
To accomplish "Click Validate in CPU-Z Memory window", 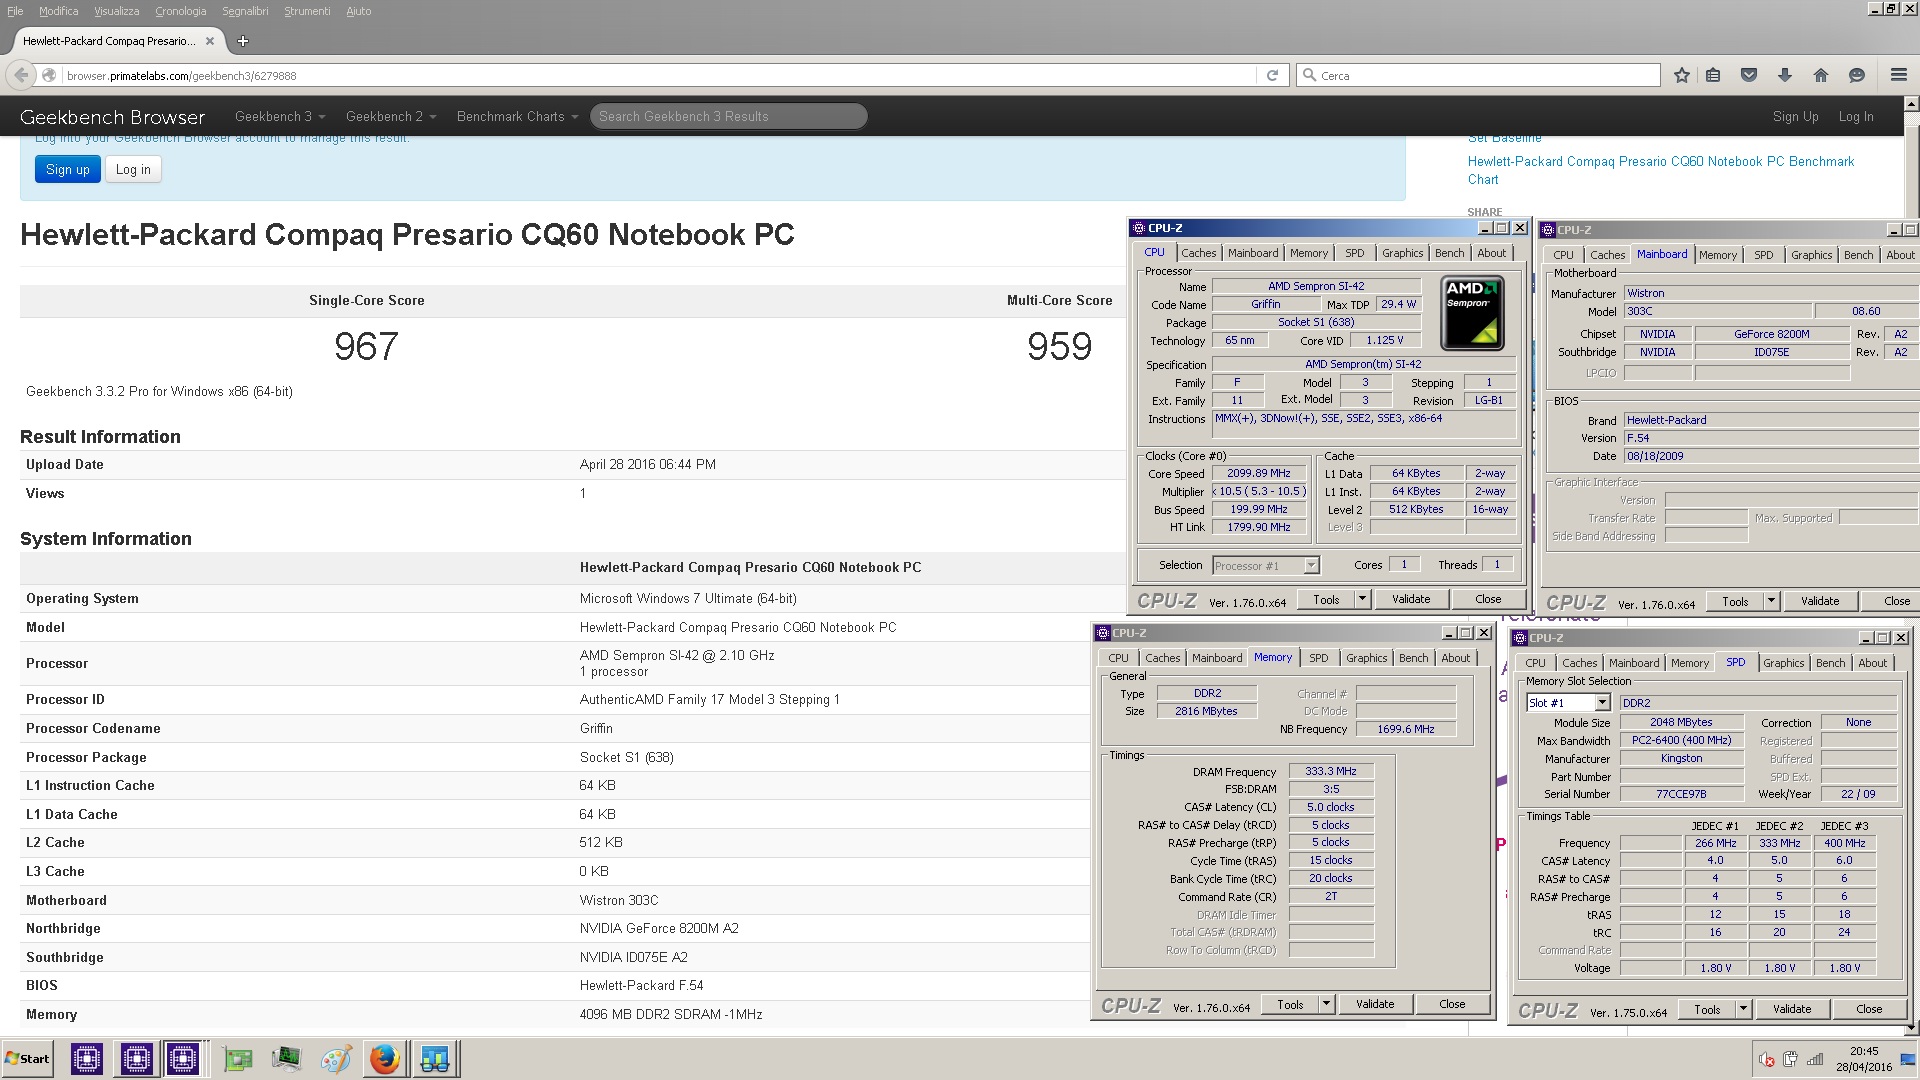I will point(1375,1004).
